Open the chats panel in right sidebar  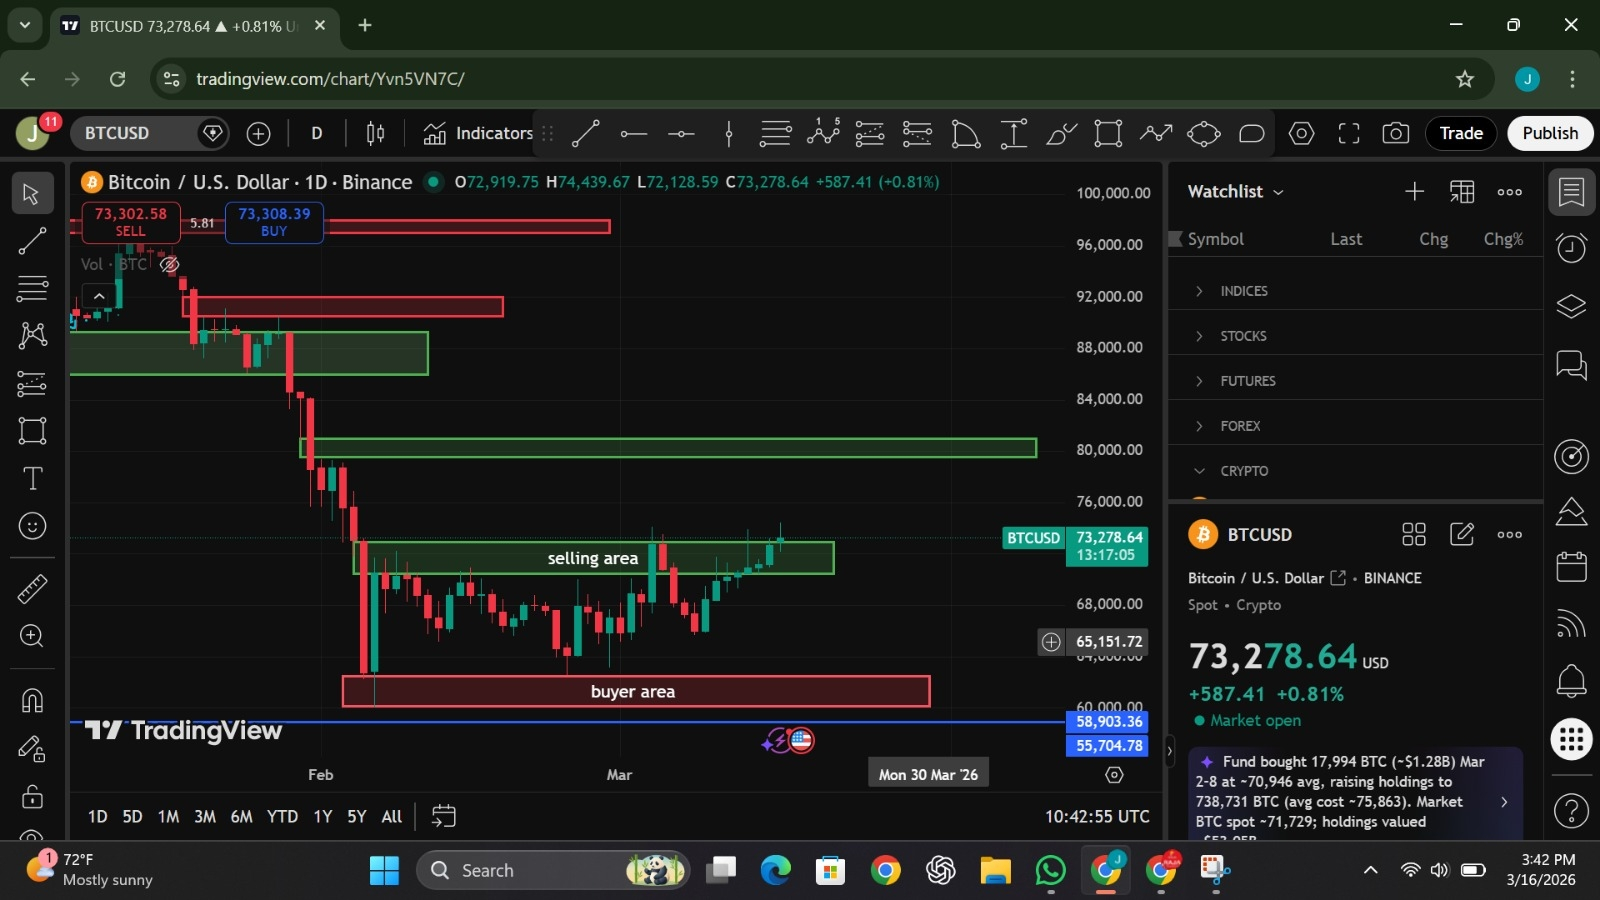point(1571,365)
